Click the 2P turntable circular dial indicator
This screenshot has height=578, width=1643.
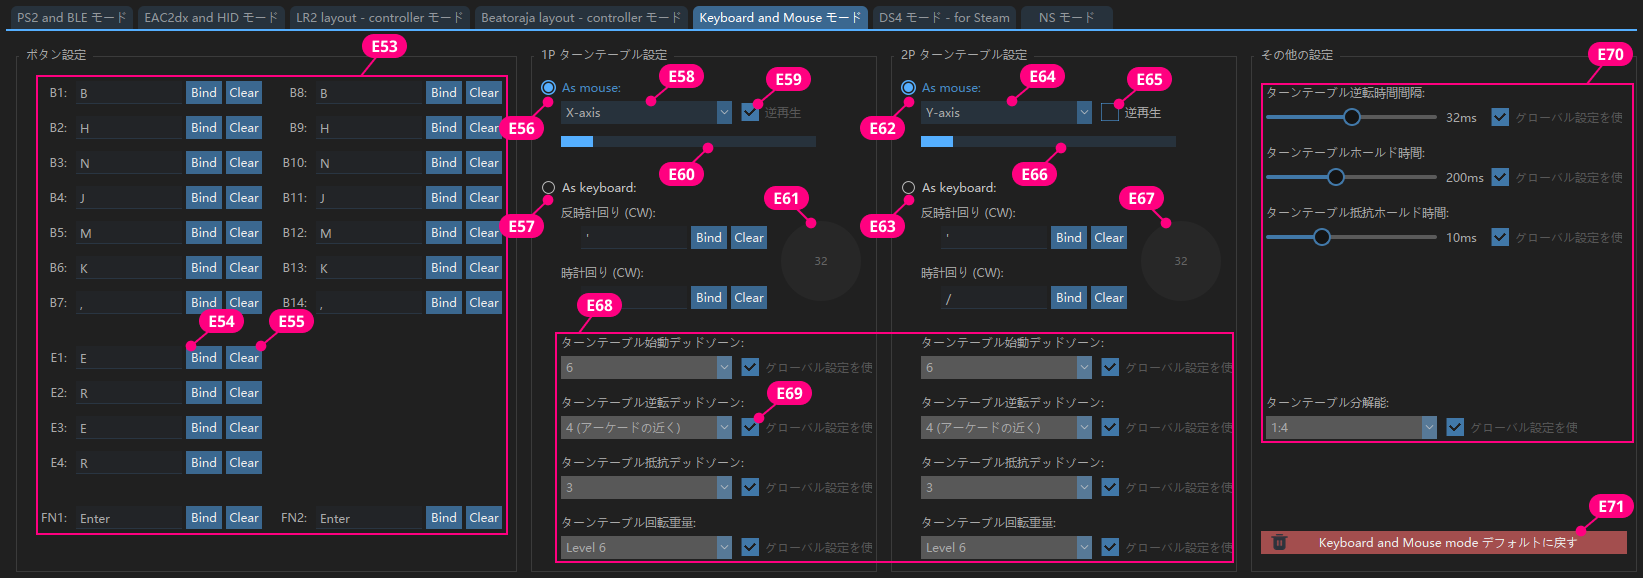click(1180, 261)
